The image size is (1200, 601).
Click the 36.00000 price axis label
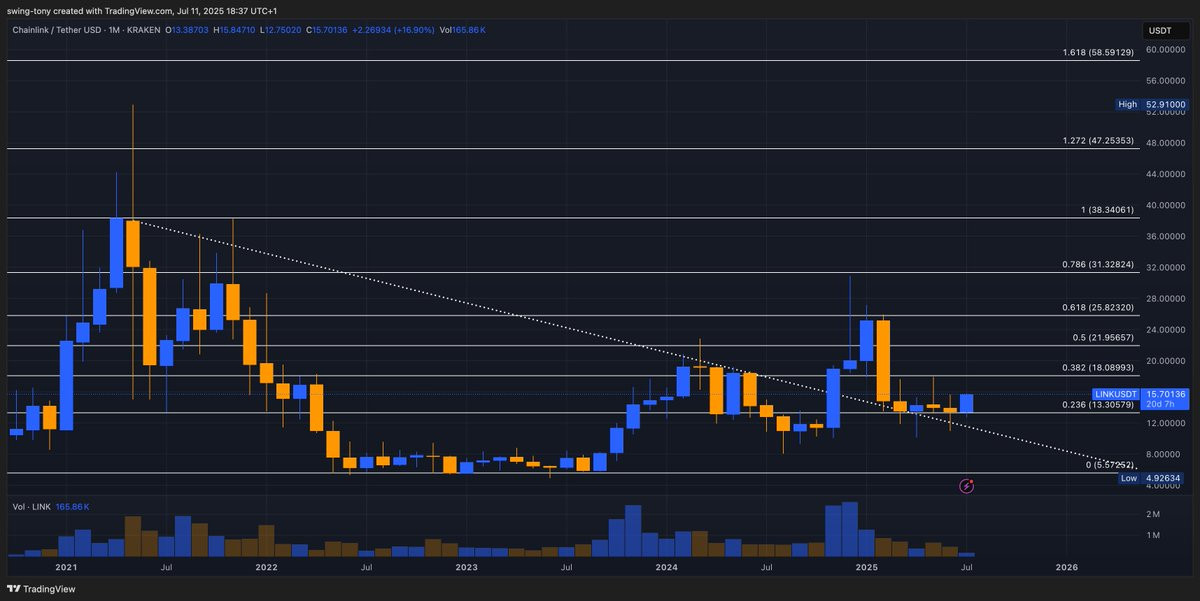click(x=1165, y=236)
